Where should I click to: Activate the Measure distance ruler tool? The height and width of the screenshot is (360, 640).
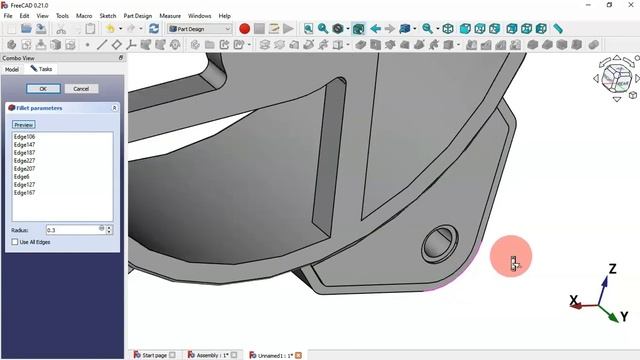pos(558,29)
